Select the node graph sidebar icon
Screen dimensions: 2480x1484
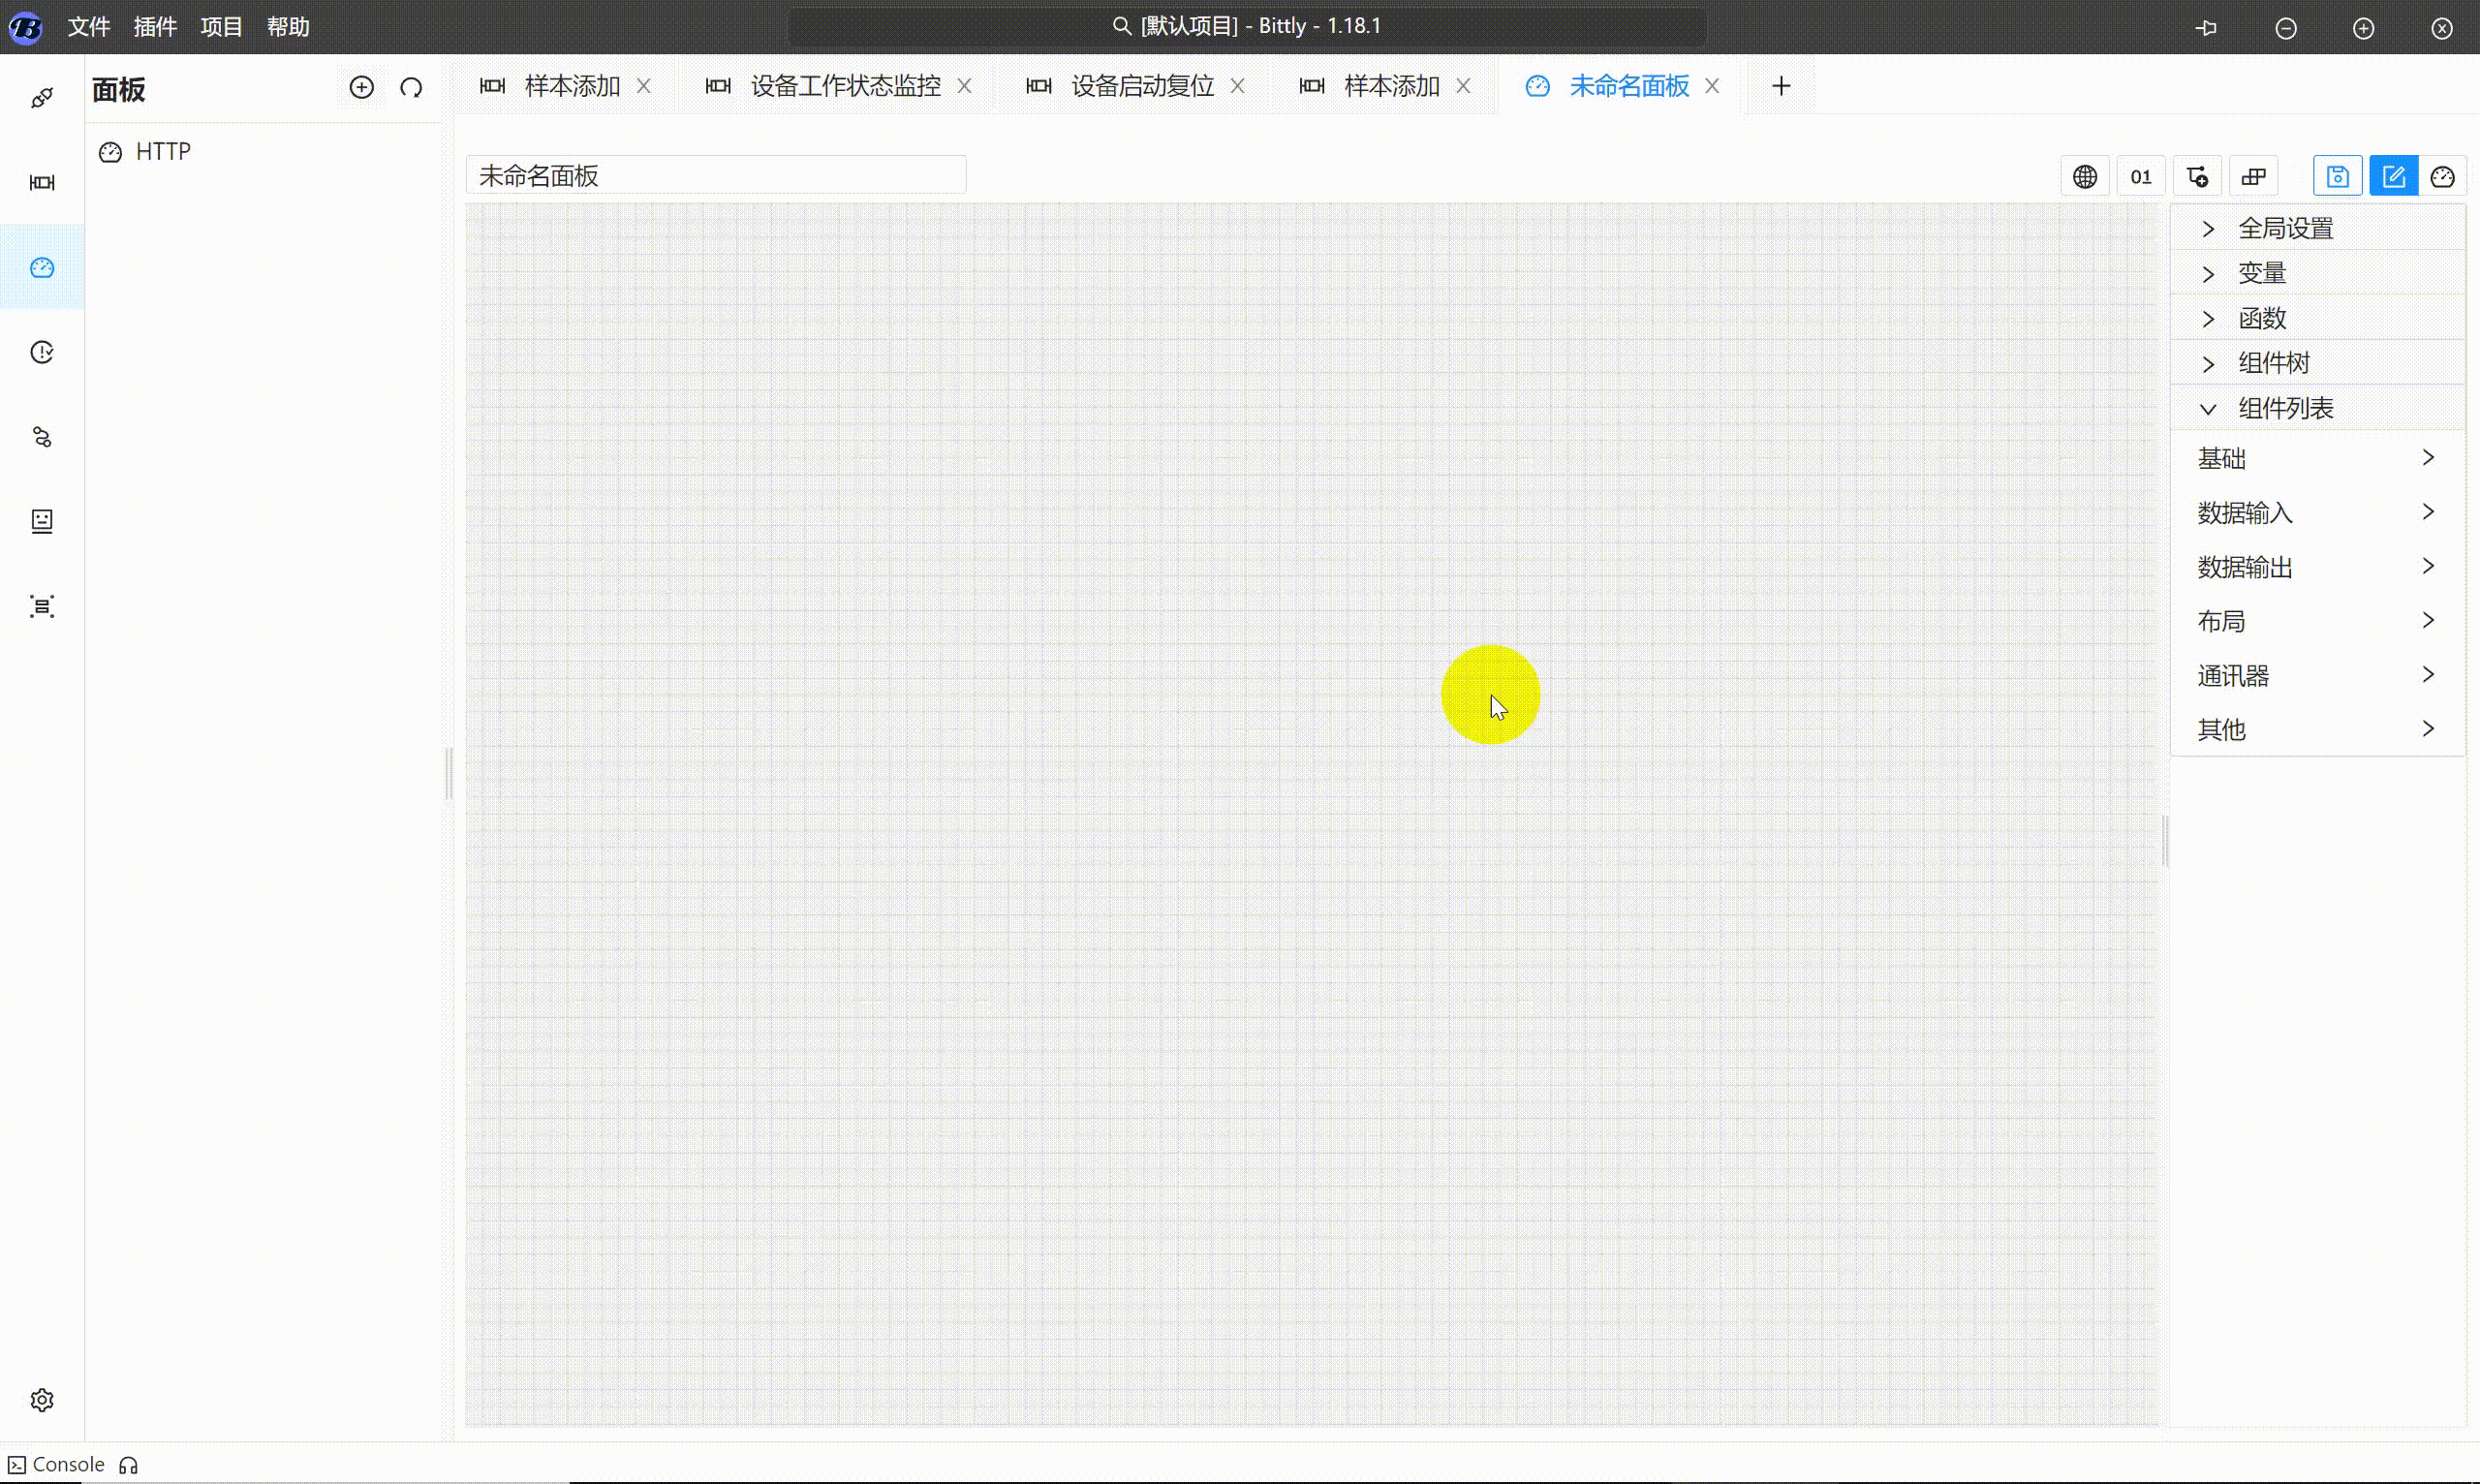(x=42, y=437)
